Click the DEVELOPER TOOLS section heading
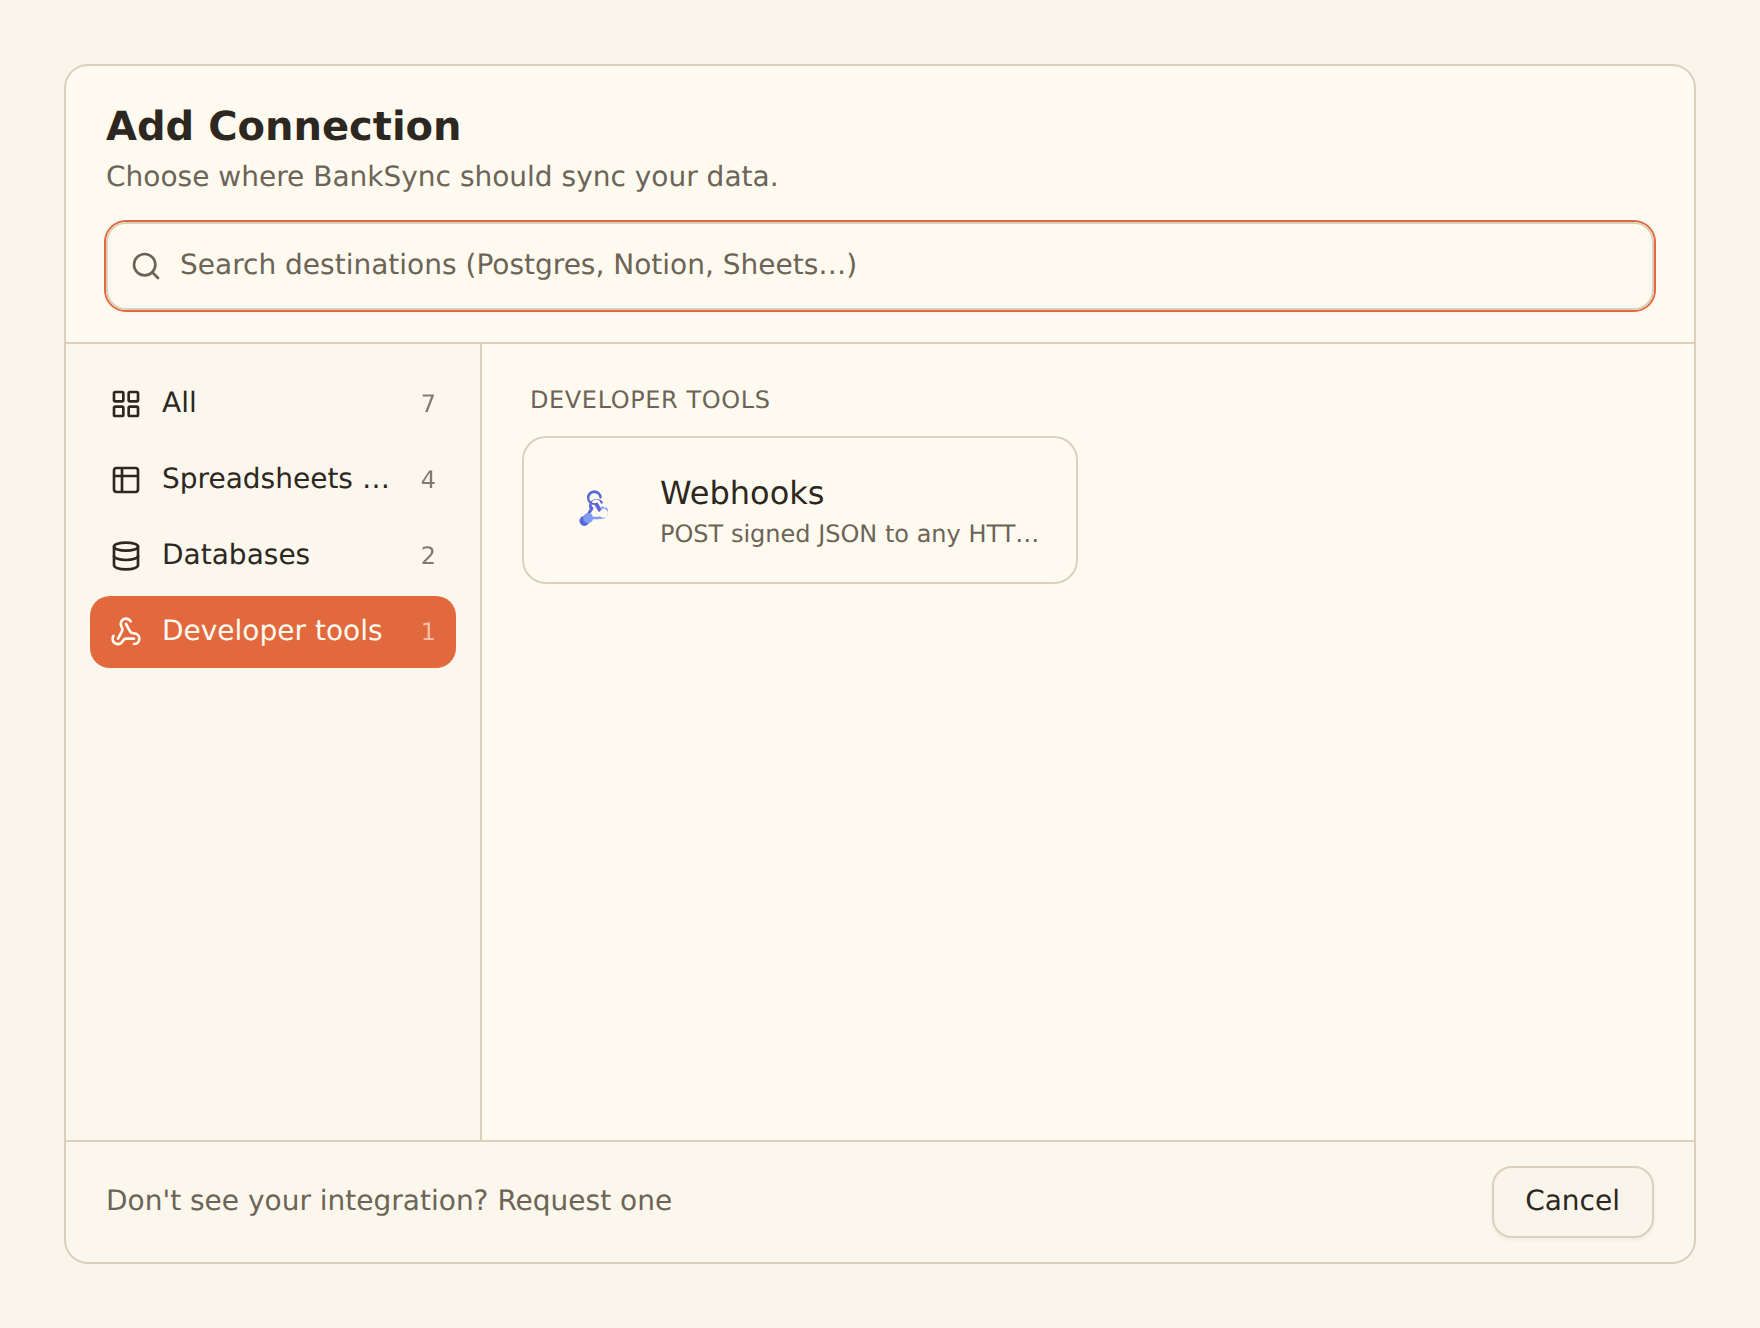This screenshot has width=1760, height=1328. tap(650, 400)
